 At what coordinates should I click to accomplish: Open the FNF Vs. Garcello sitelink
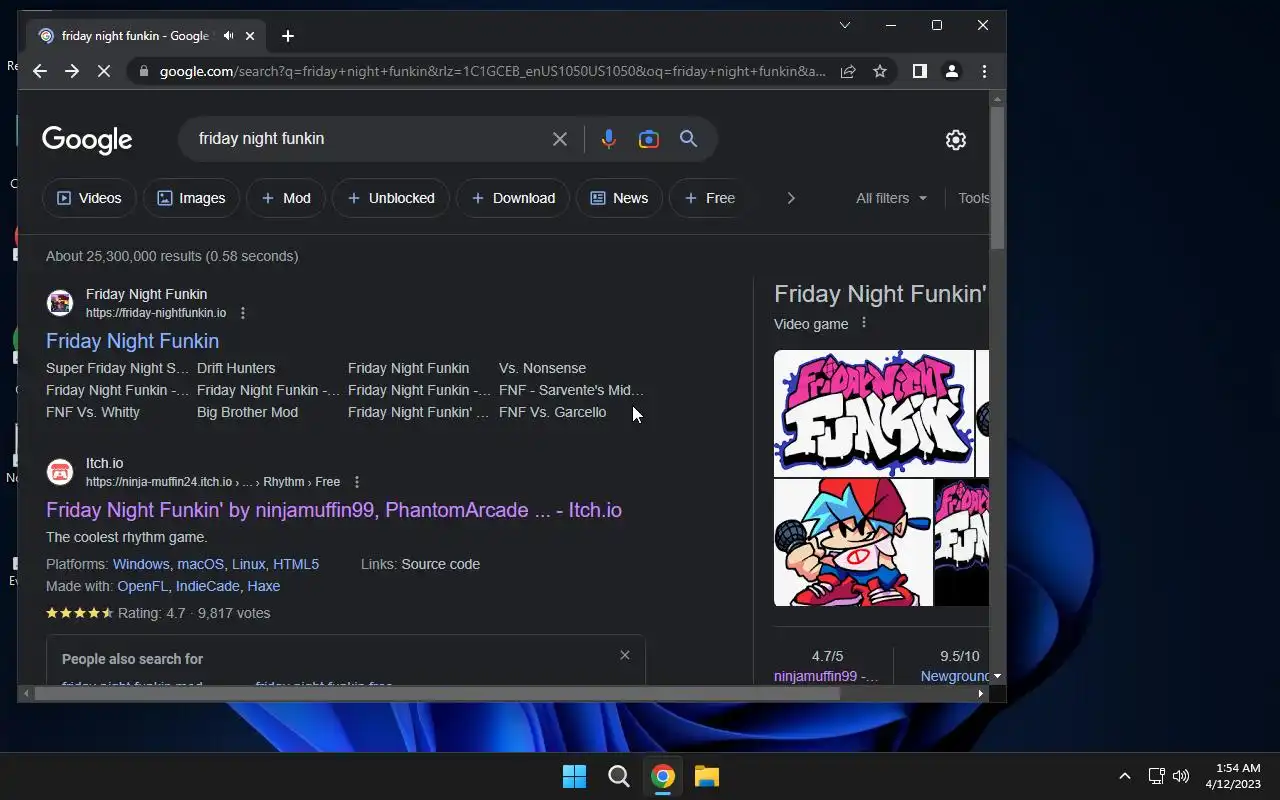click(x=552, y=412)
